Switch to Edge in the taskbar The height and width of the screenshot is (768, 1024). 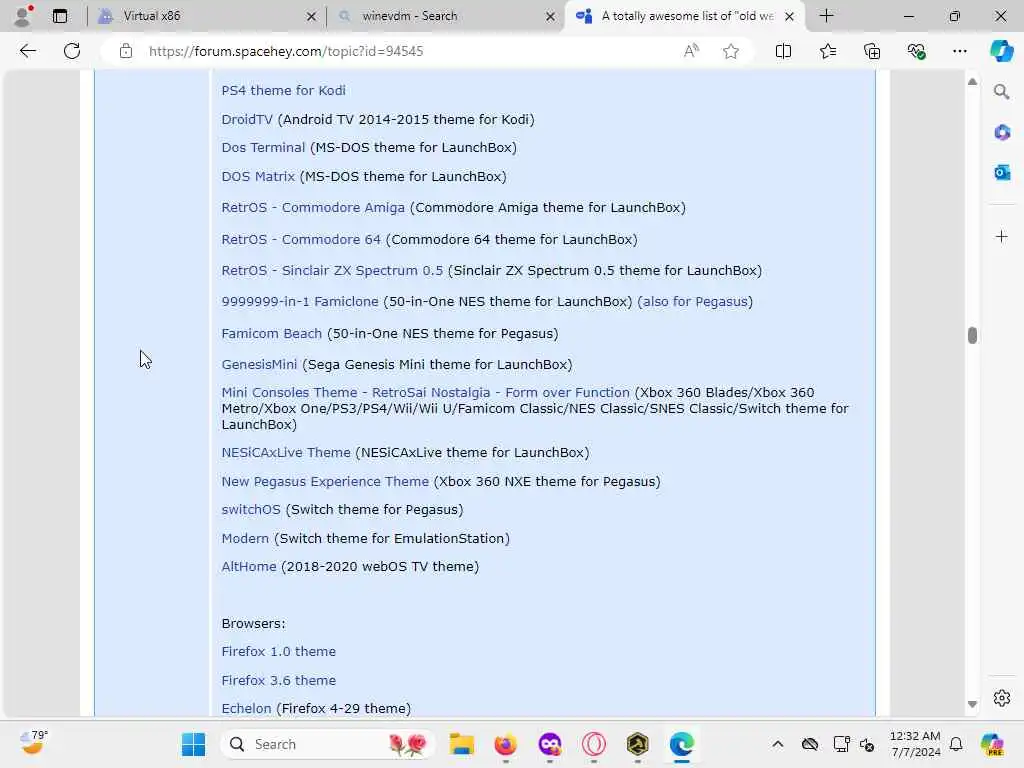(682, 744)
